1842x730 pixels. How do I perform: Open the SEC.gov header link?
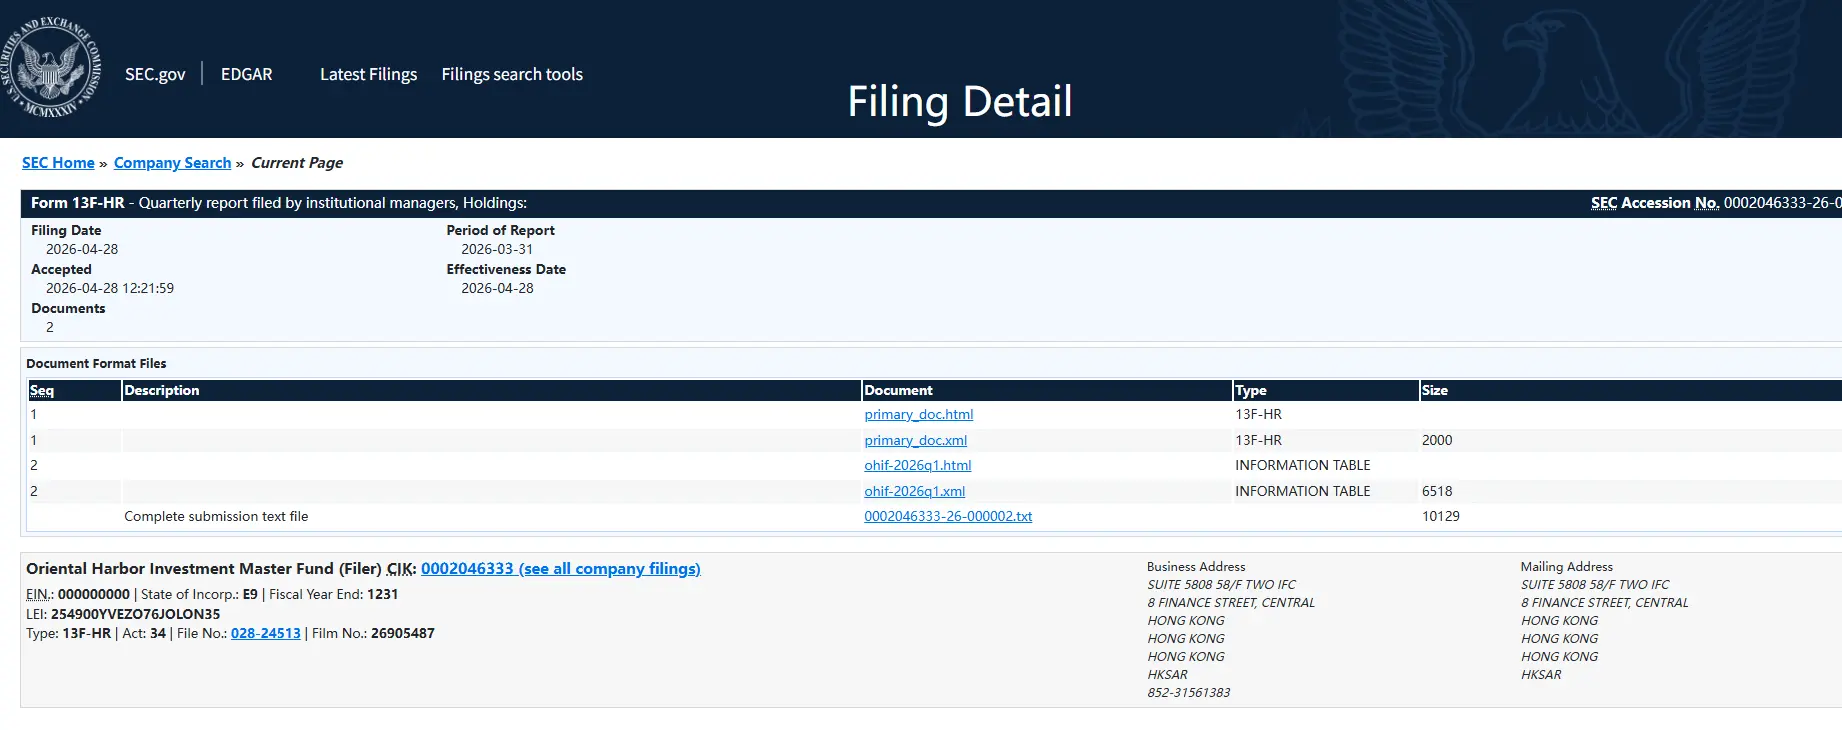(155, 74)
